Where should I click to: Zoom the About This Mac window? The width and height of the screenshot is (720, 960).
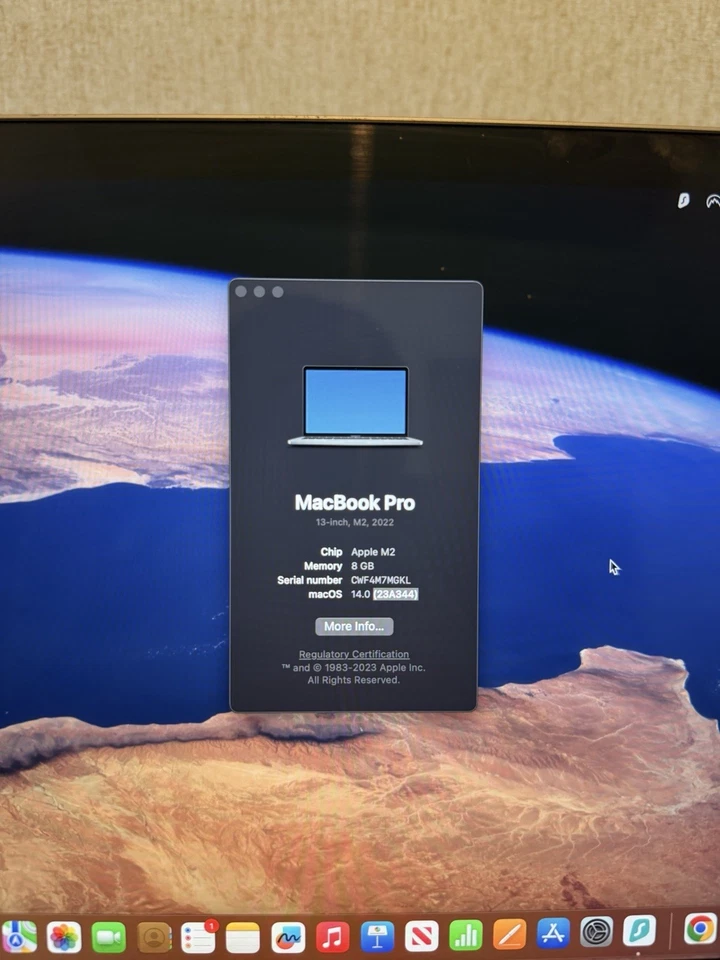278,291
